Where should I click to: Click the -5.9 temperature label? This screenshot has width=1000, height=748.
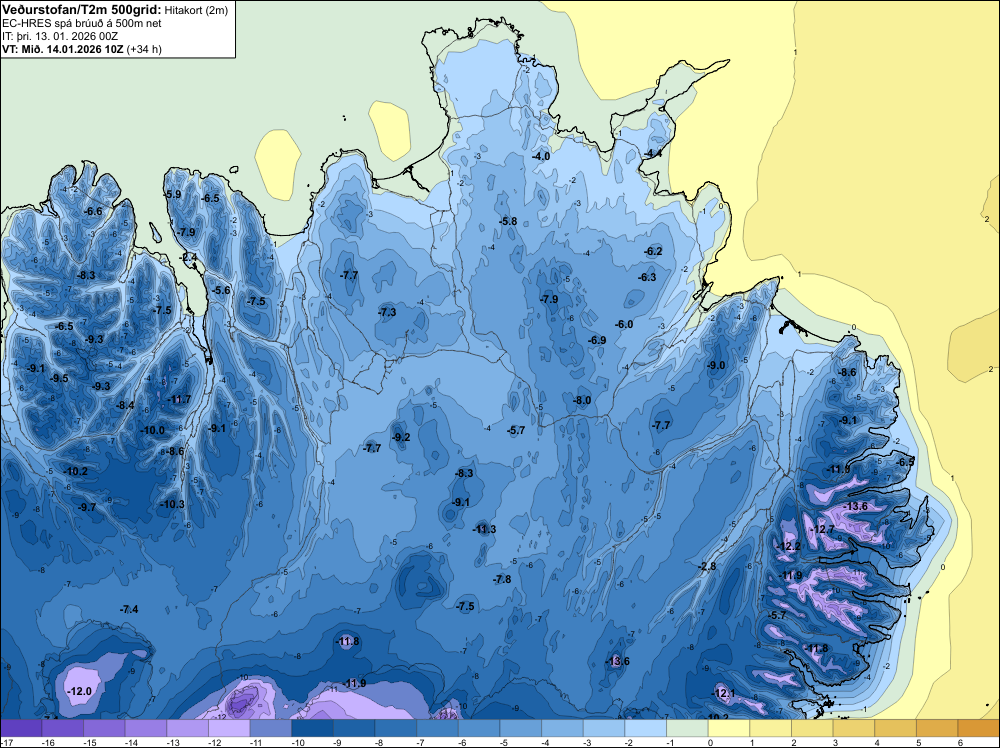pos(173,194)
